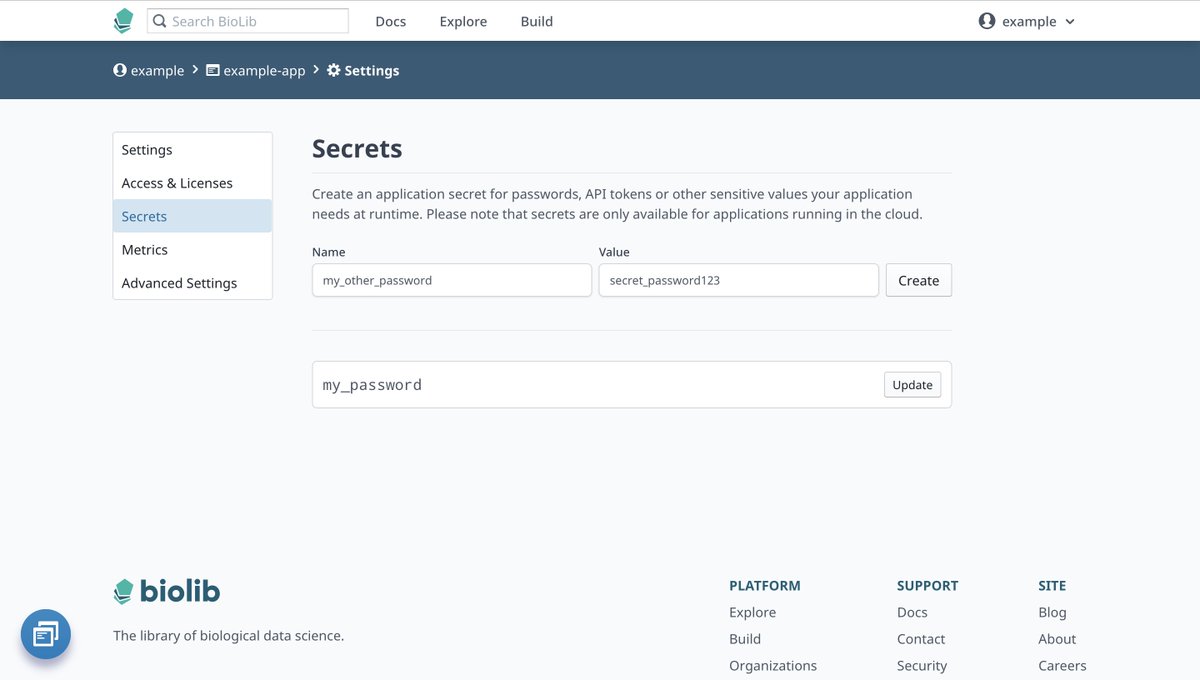Click the secret Value input field

point(739,280)
